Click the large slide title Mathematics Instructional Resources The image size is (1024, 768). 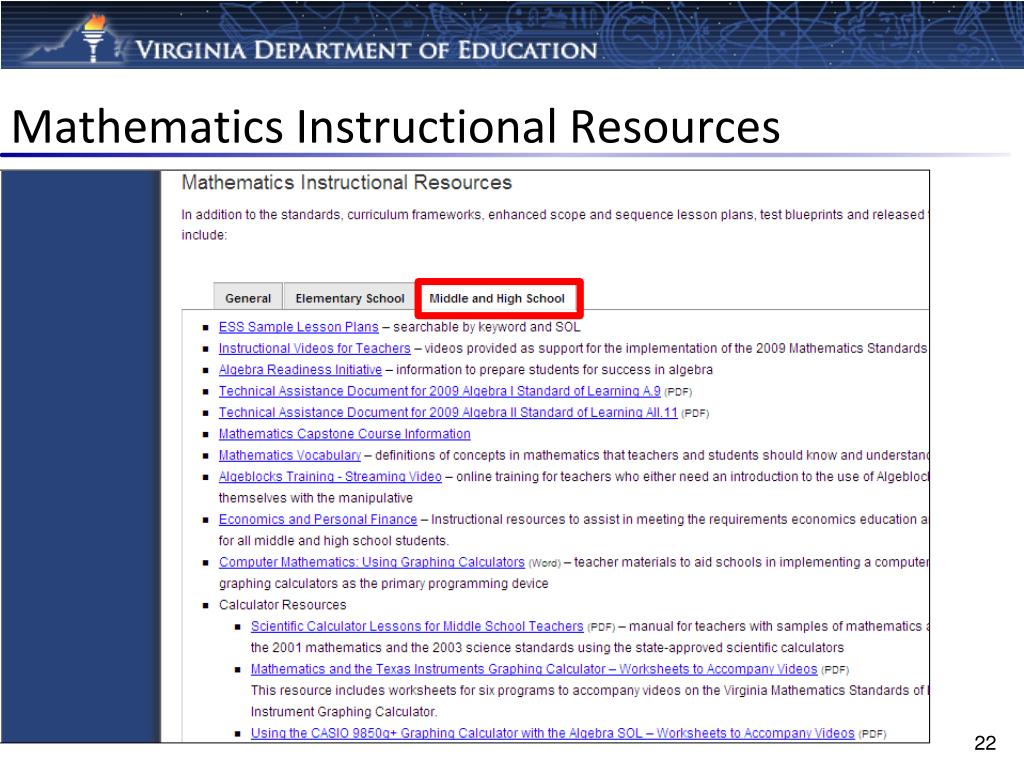[396, 126]
